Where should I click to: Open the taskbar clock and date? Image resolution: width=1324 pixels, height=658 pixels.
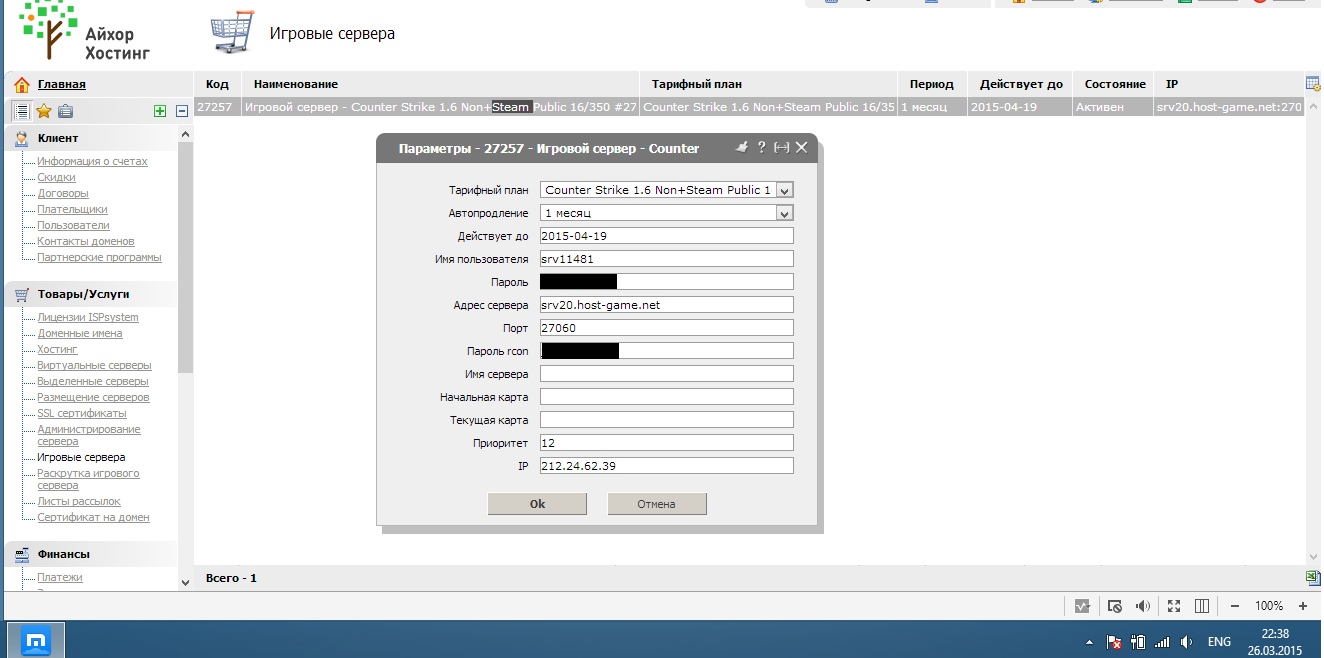coord(1275,641)
